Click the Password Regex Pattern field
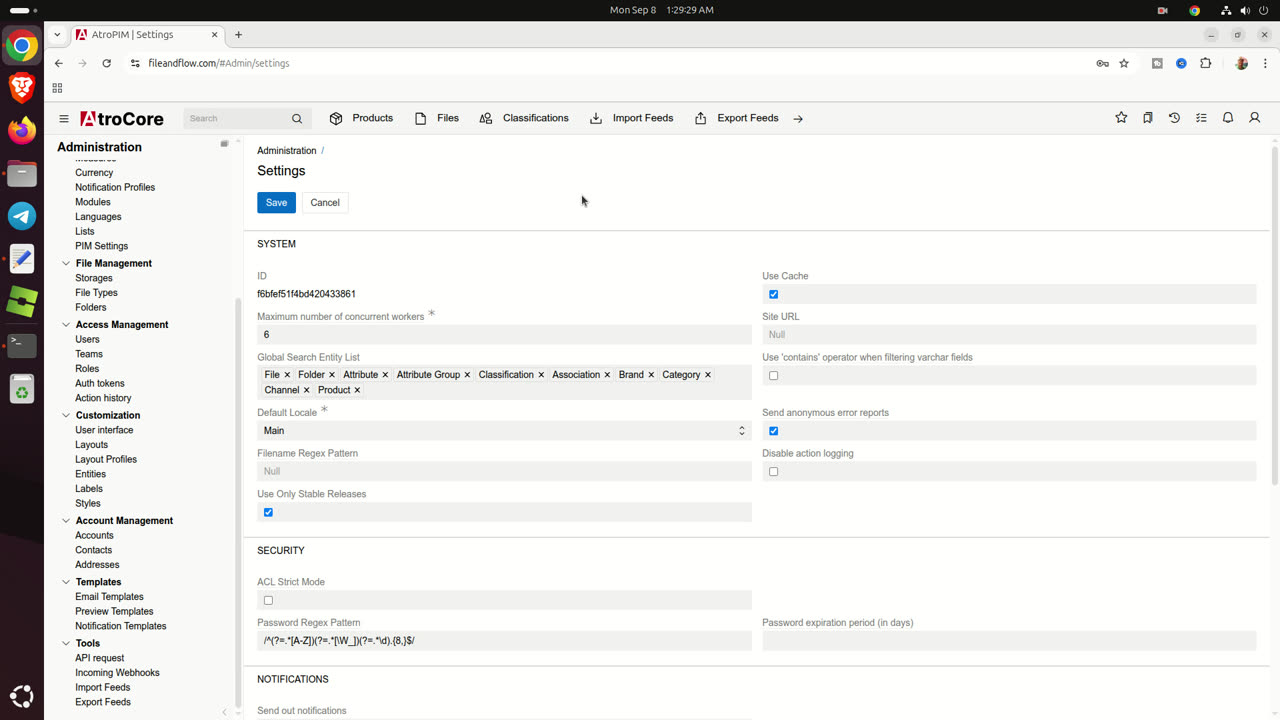 click(504, 641)
